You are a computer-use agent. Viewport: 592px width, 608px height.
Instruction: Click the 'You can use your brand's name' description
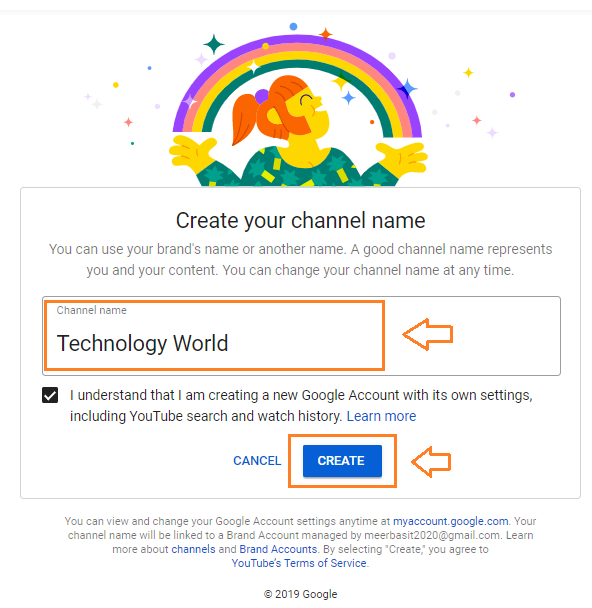300,259
